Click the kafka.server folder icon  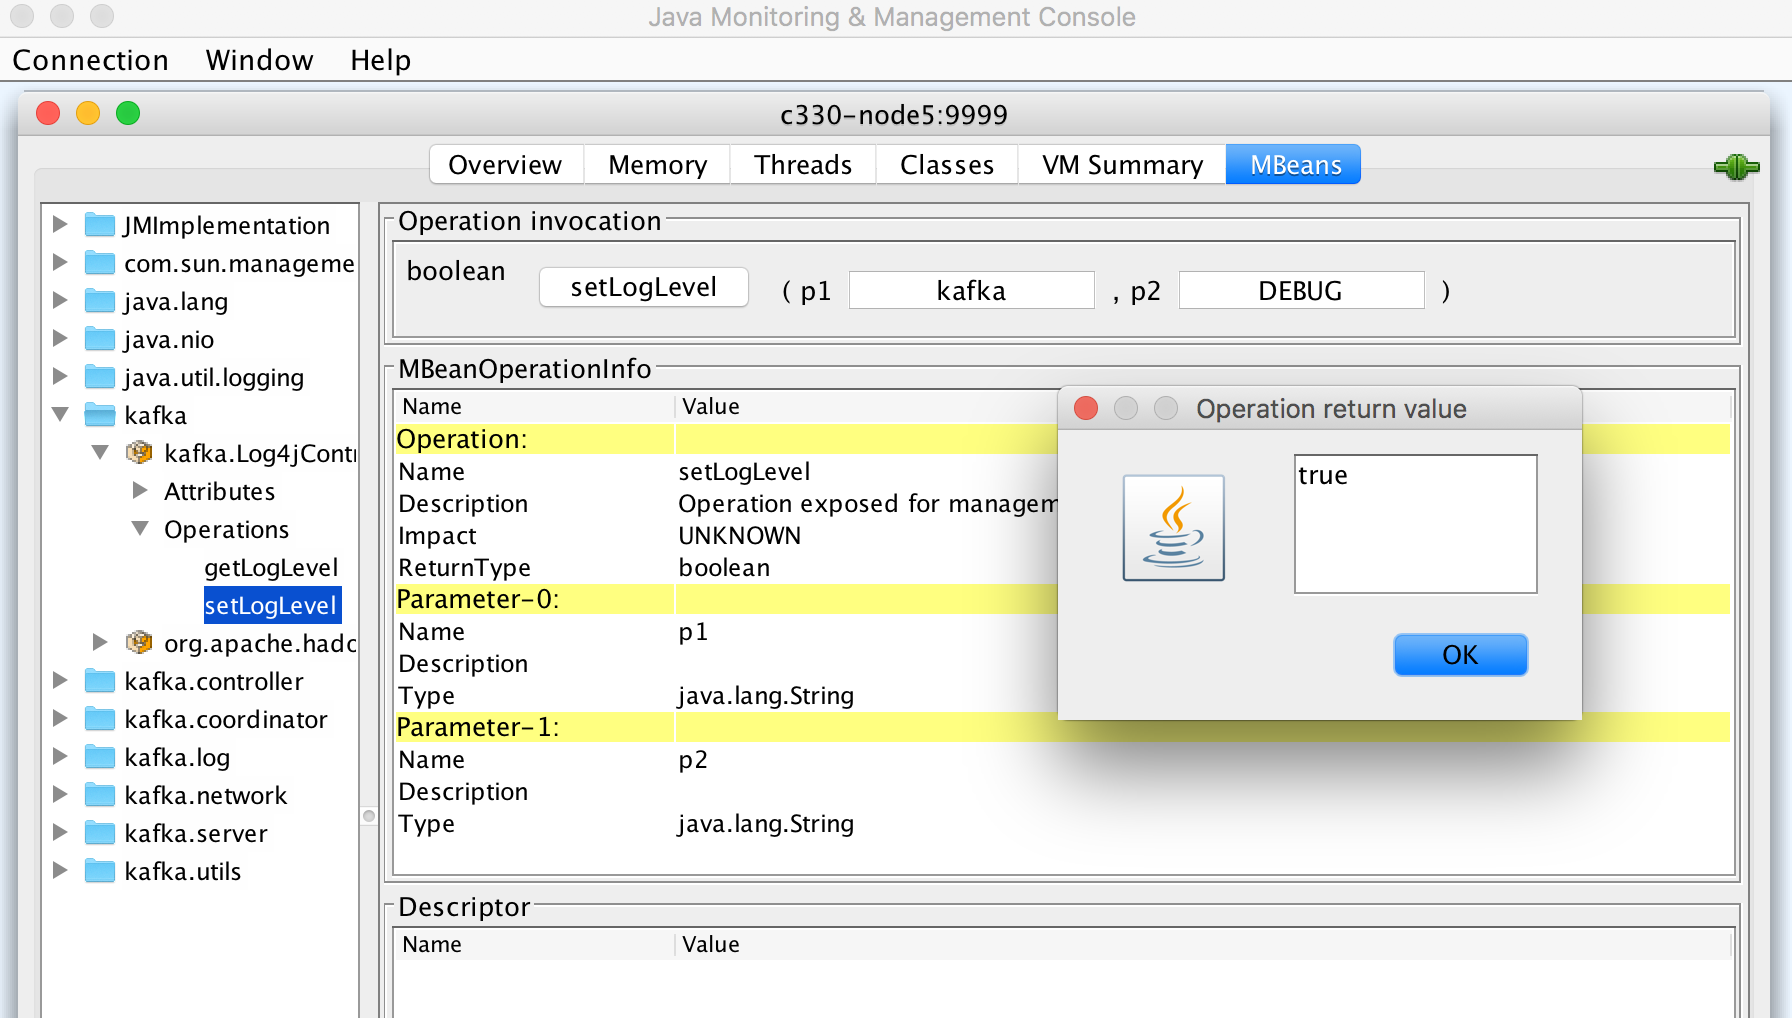100,832
